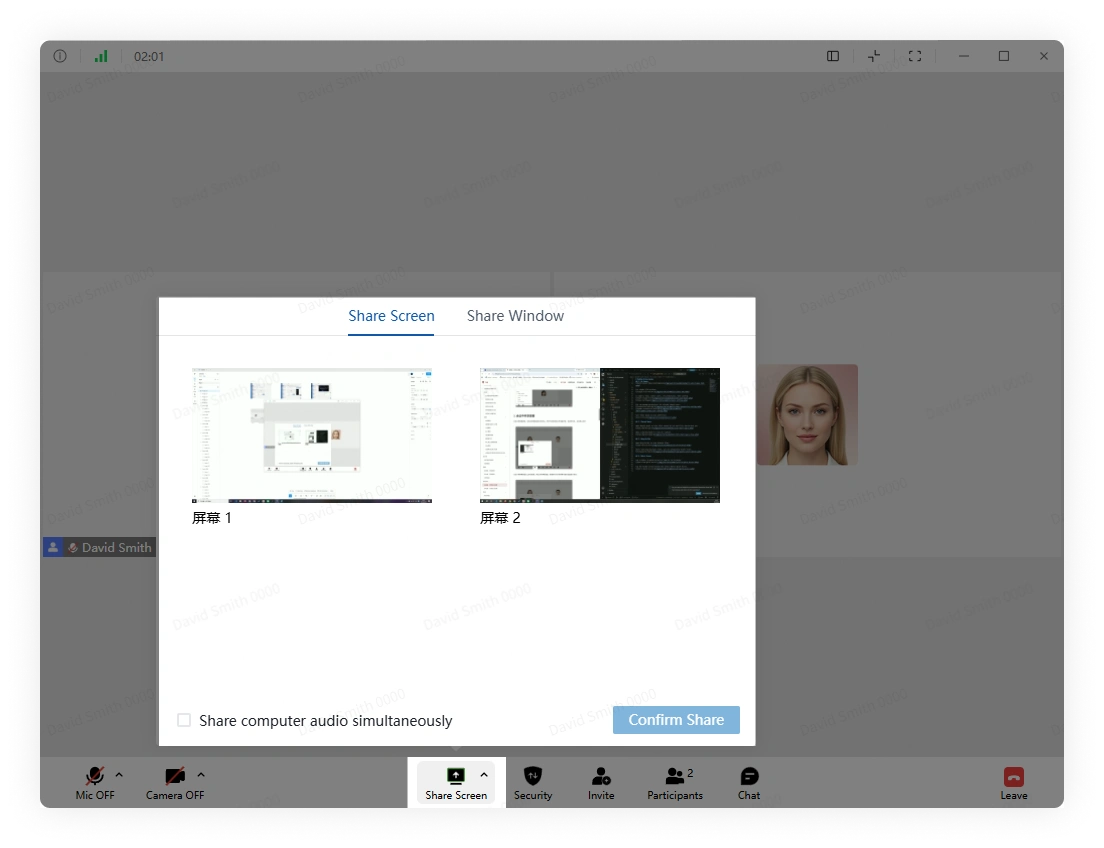Maximize the meeting window
This screenshot has height=848, width=1104.
tap(1004, 56)
